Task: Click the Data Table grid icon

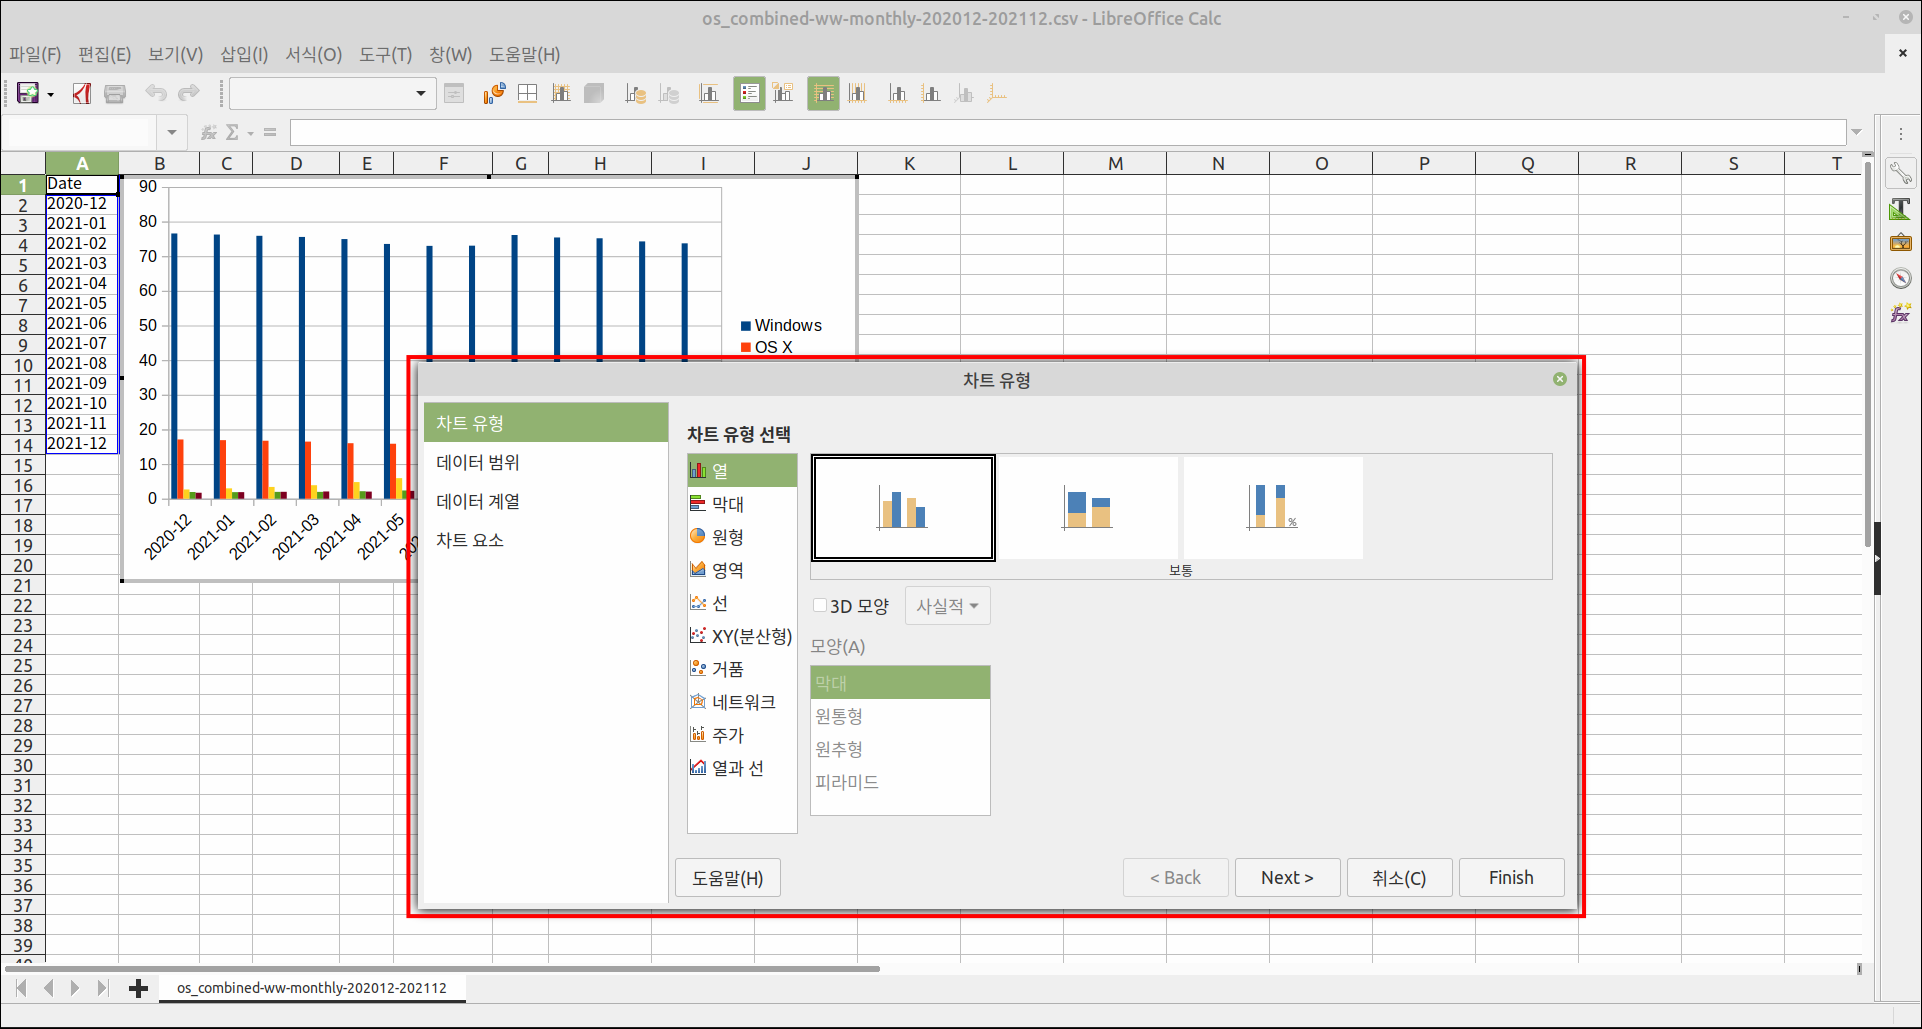Action: (x=528, y=94)
